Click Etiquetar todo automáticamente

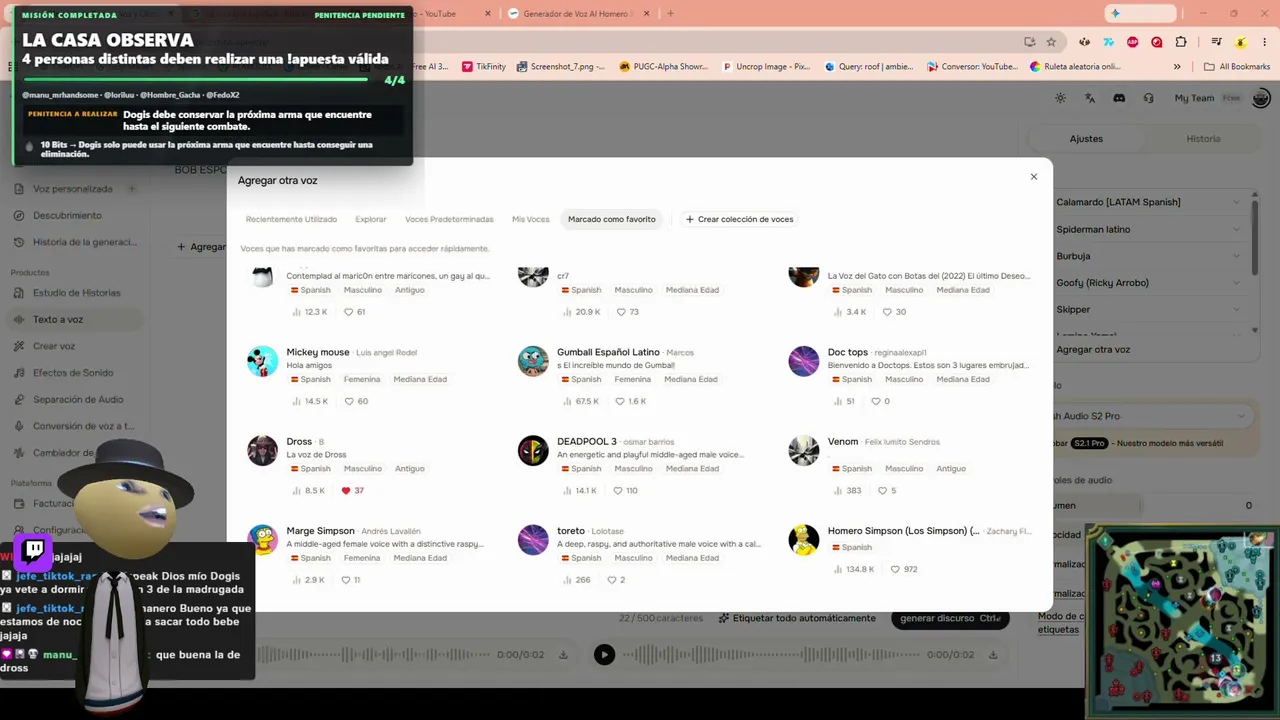point(797,618)
